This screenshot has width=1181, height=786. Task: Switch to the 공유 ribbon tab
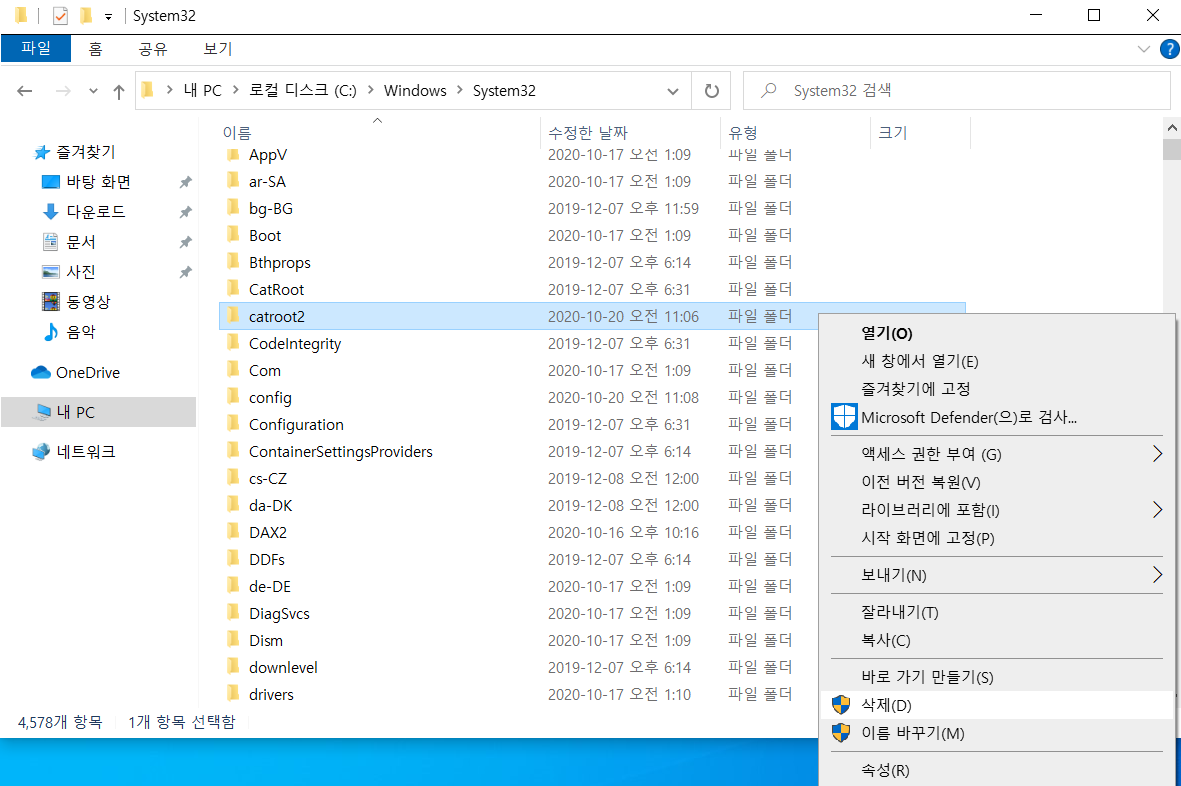click(153, 49)
